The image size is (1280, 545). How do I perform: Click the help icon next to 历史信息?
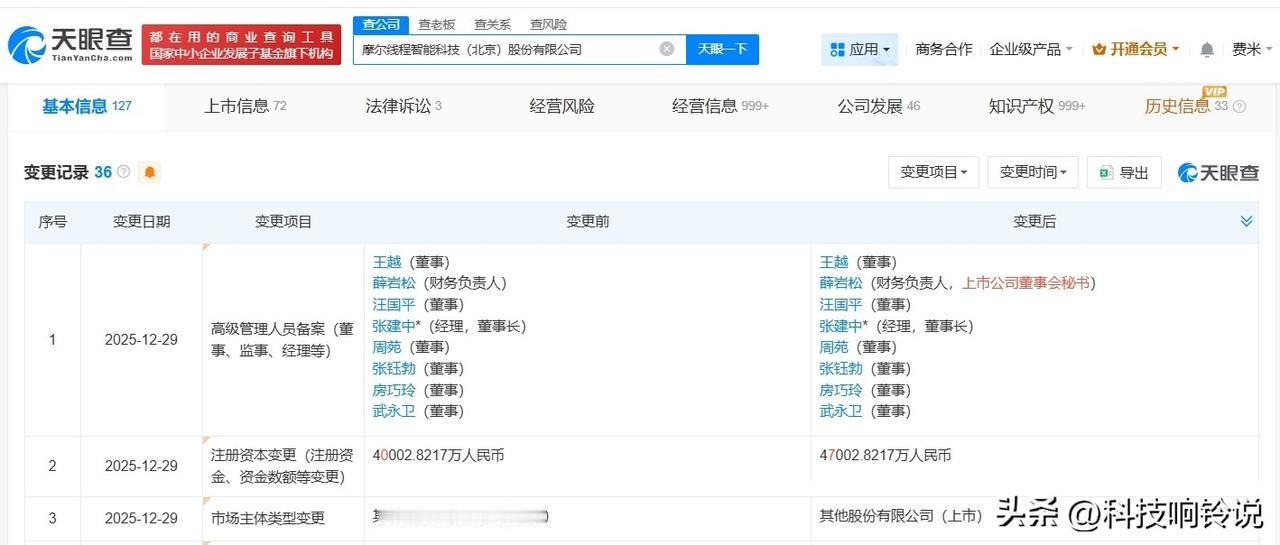(x=1239, y=106)
